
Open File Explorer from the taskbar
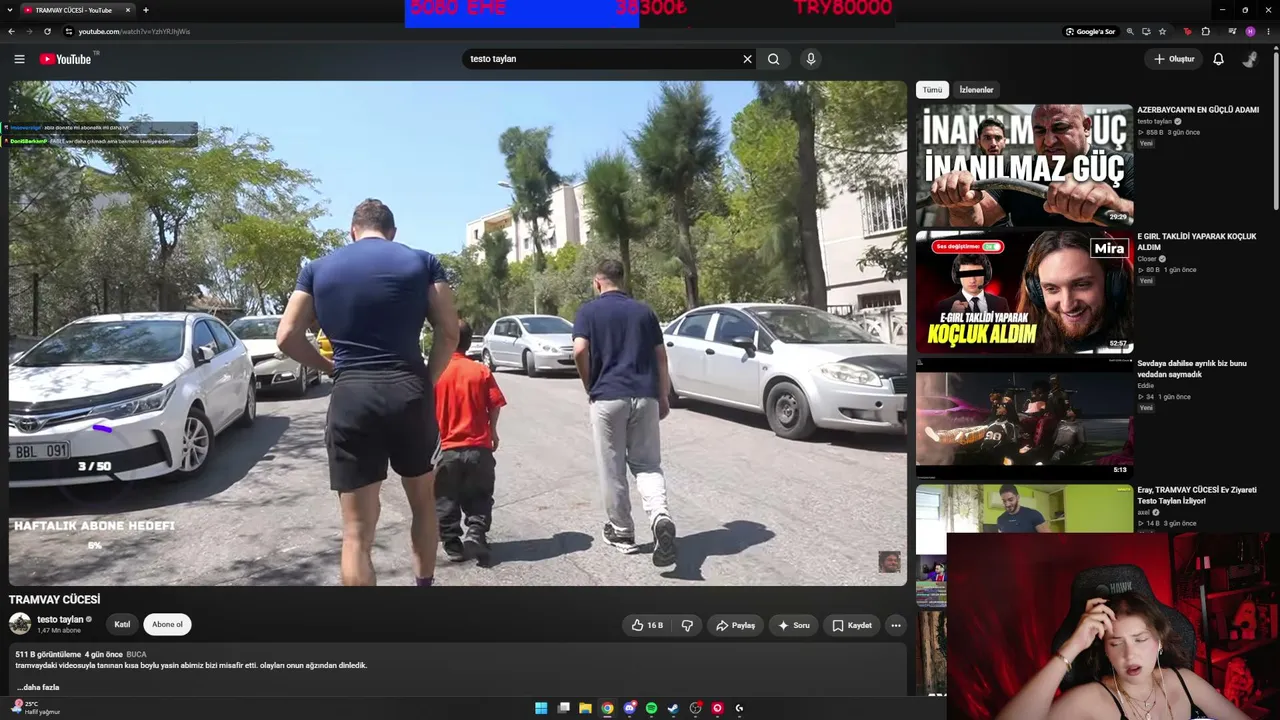point(585,708)
